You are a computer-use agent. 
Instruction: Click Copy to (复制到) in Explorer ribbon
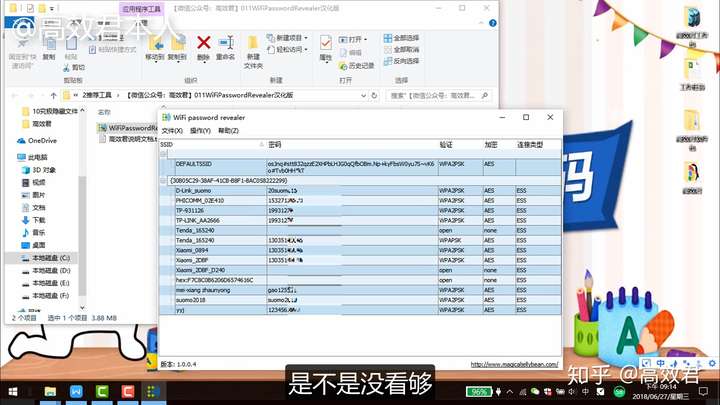177,48
